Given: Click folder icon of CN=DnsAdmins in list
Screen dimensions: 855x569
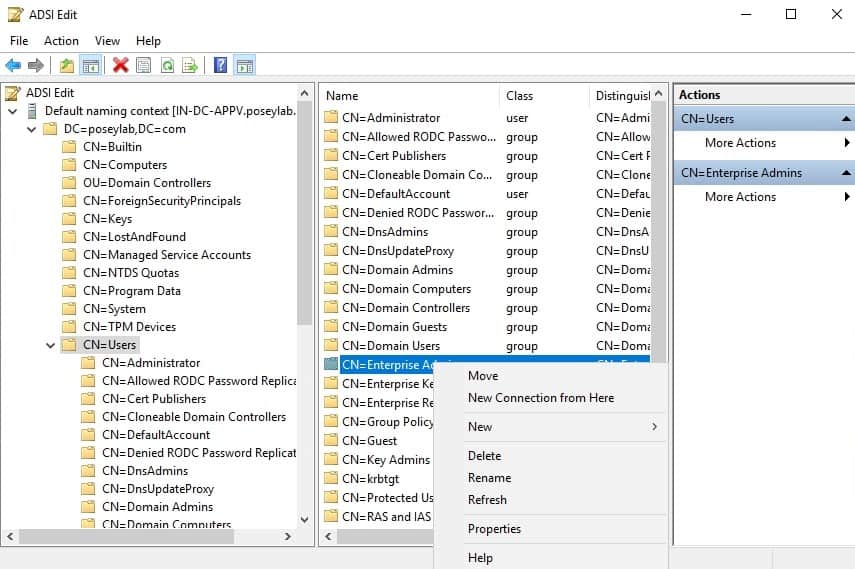Looking at the screenshot, I should 330,231.
